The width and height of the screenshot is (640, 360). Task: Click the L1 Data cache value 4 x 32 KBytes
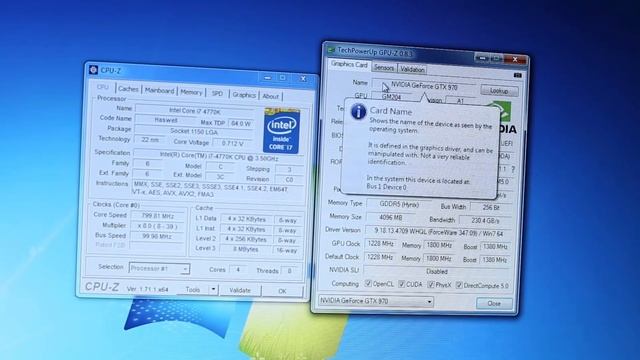click(x=247, y=219)
